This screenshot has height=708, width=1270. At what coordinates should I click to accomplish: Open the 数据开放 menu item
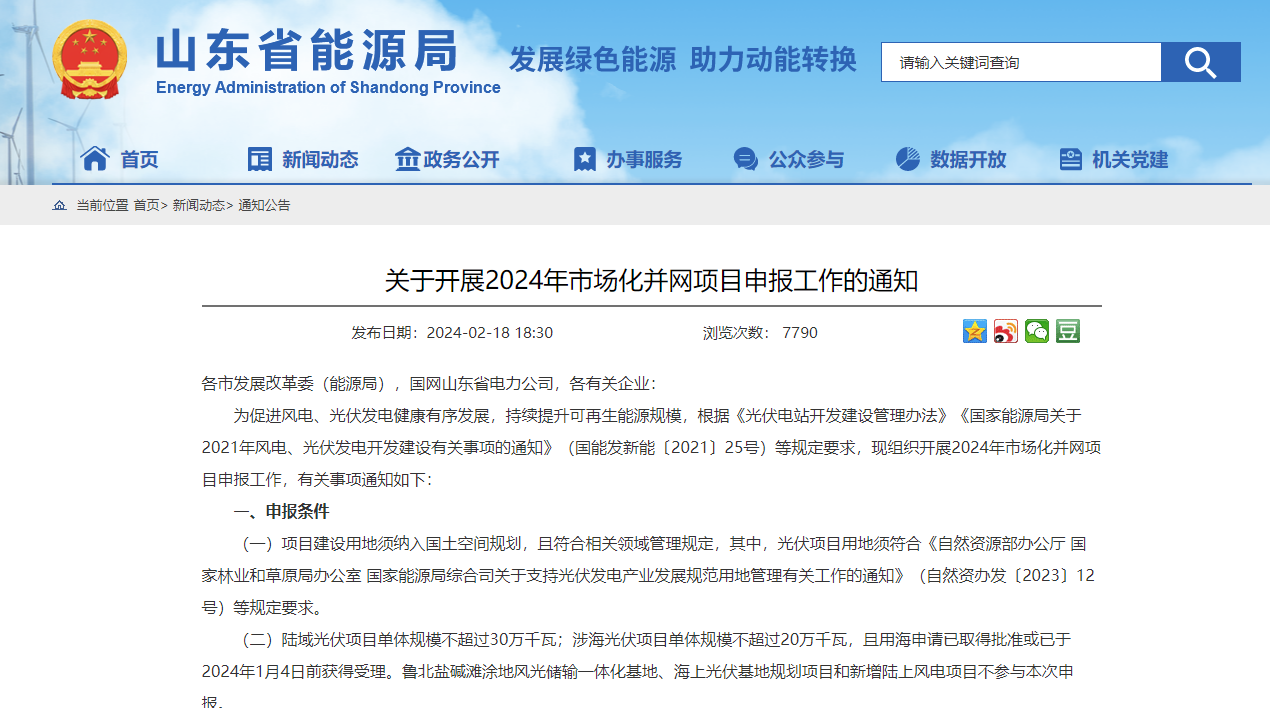point(968,159)
